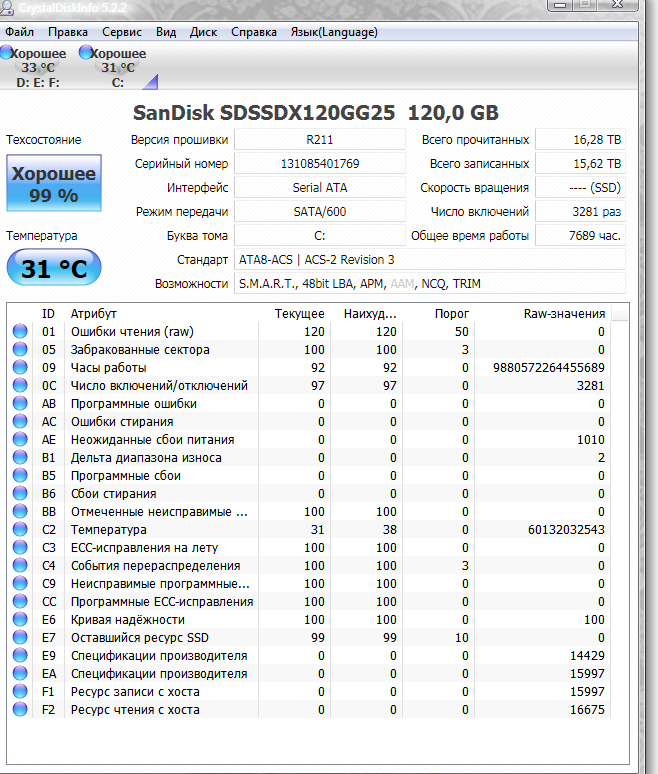Click the total writes value 15,62 TB
Viewport: 658px width, 774px height.
click(x=581, y=163)
